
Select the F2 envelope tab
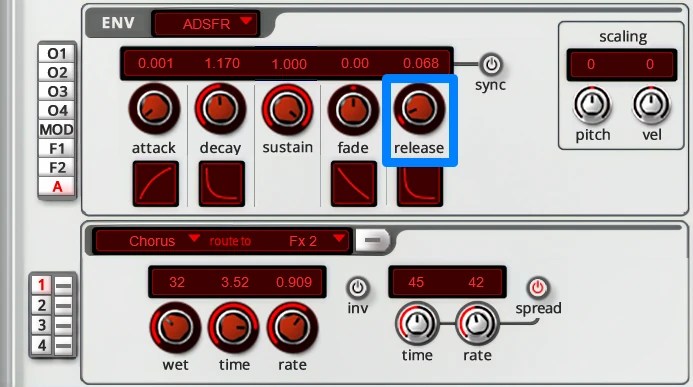[57, 168]
